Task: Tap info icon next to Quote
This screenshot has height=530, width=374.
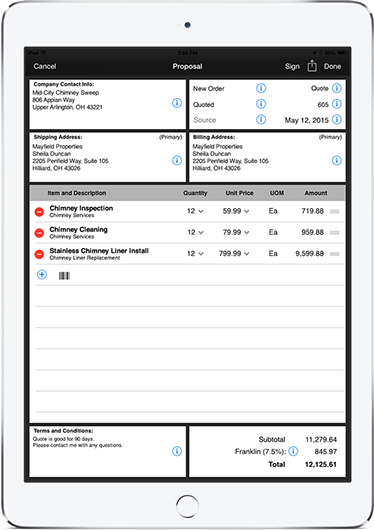Action: [x=337, y=88]
